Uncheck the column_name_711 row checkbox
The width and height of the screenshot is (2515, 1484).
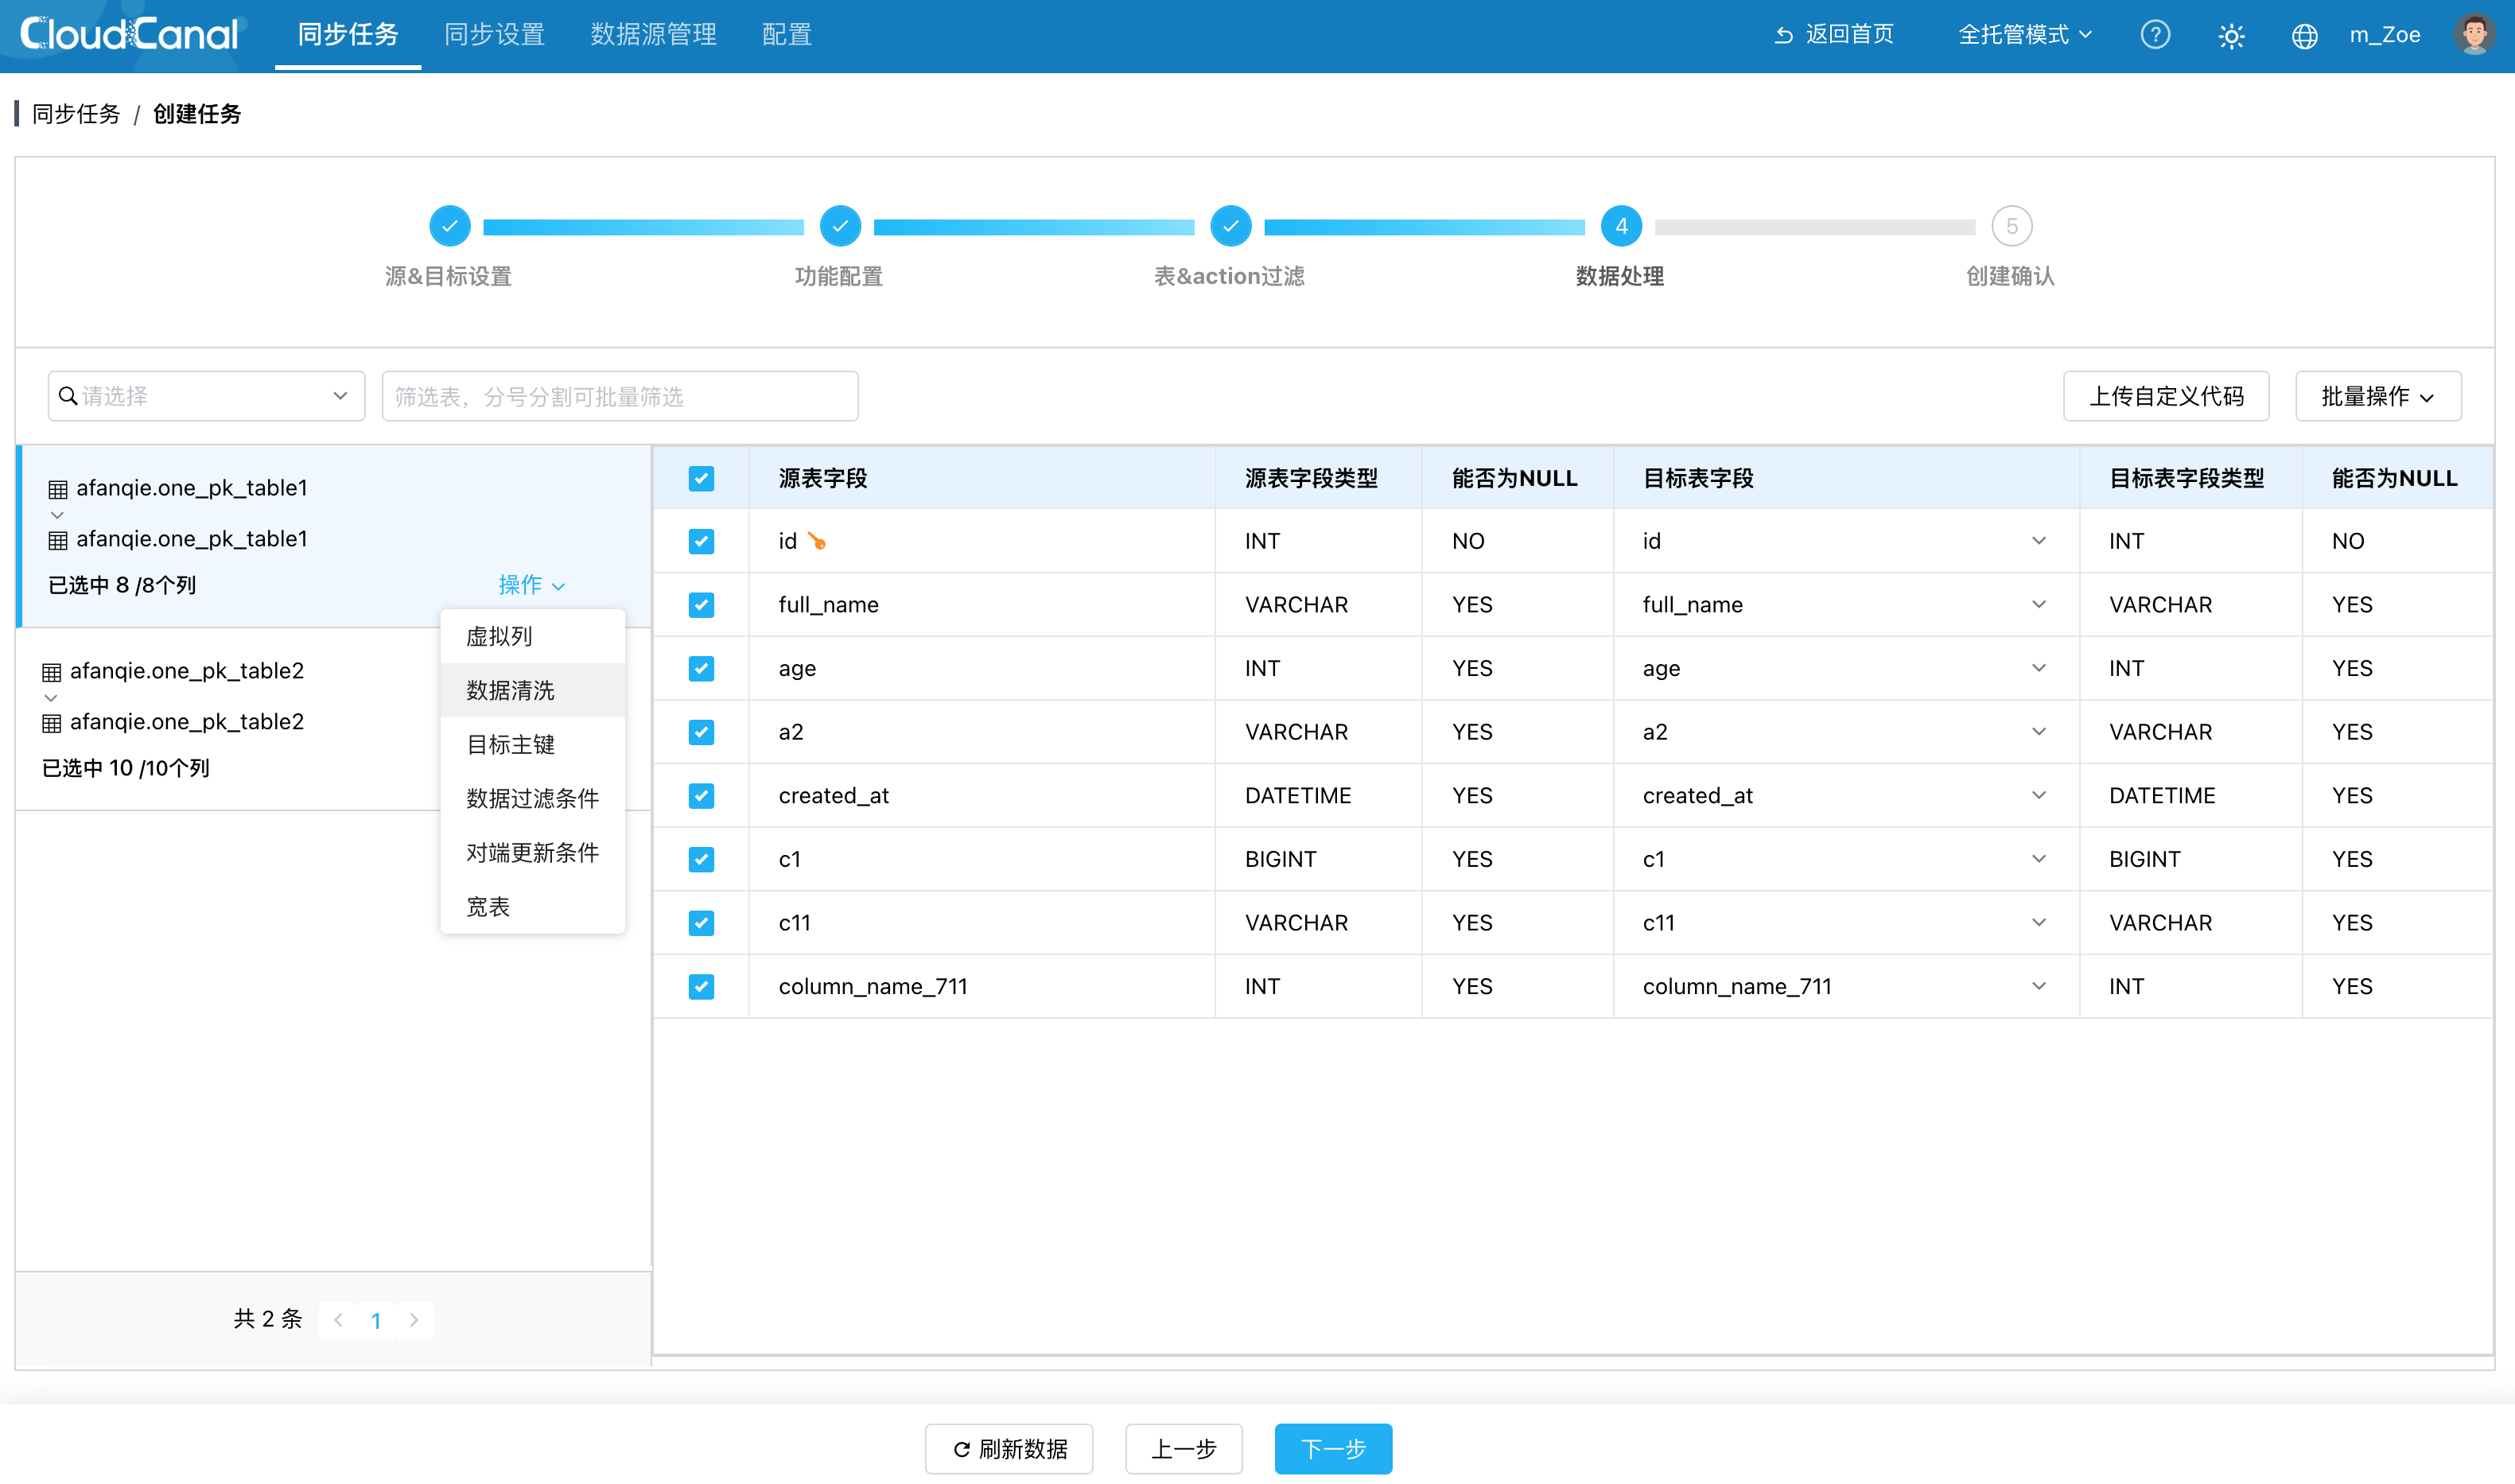[x=701, y=986]
